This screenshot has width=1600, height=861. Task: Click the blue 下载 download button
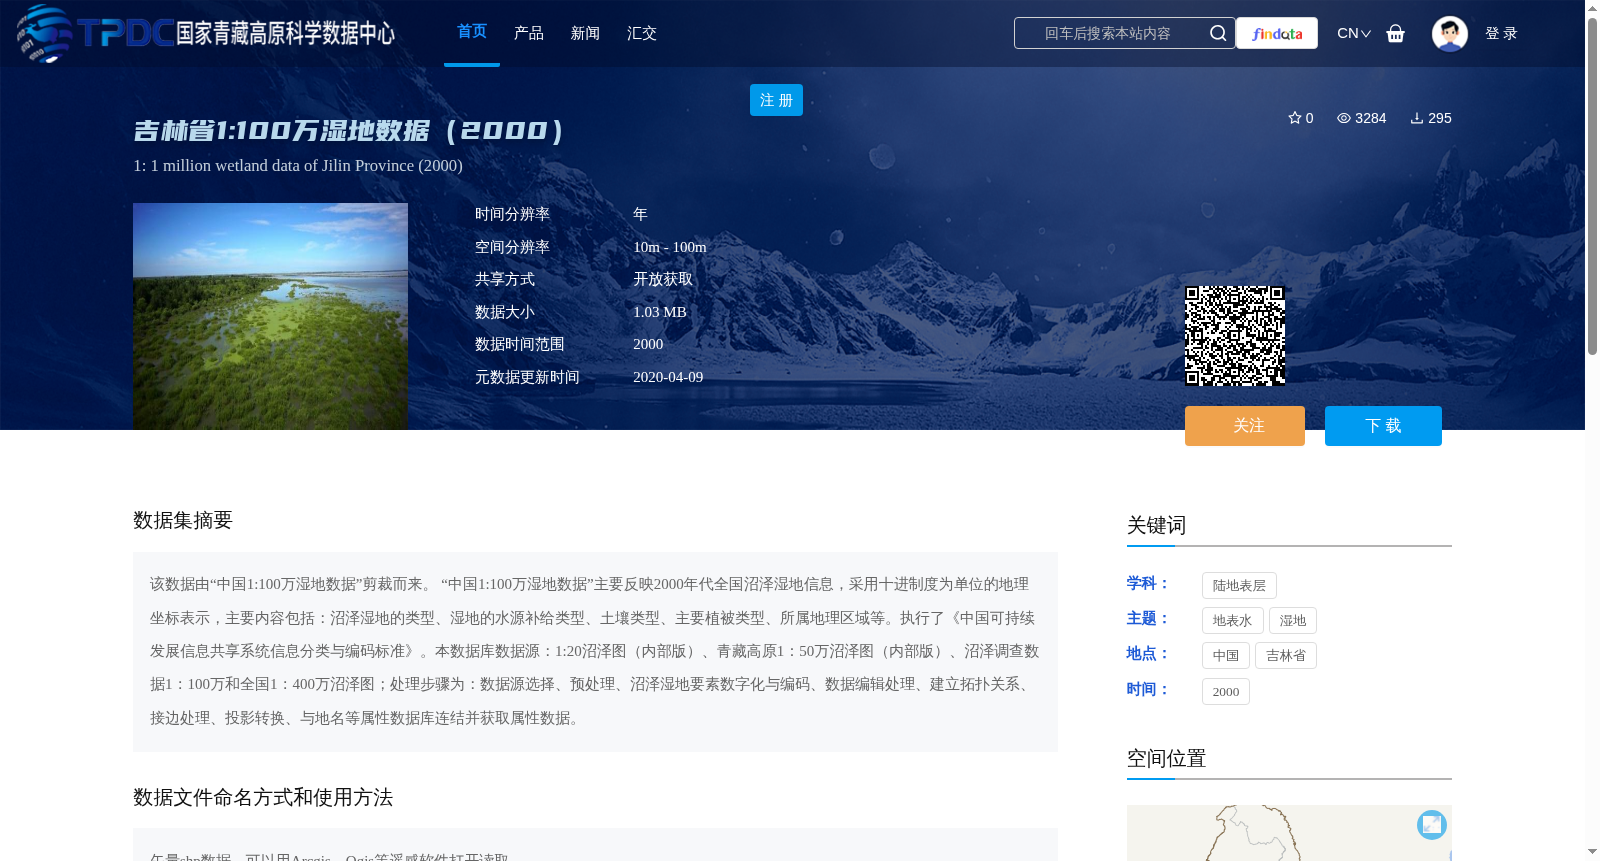(1383, 426)
